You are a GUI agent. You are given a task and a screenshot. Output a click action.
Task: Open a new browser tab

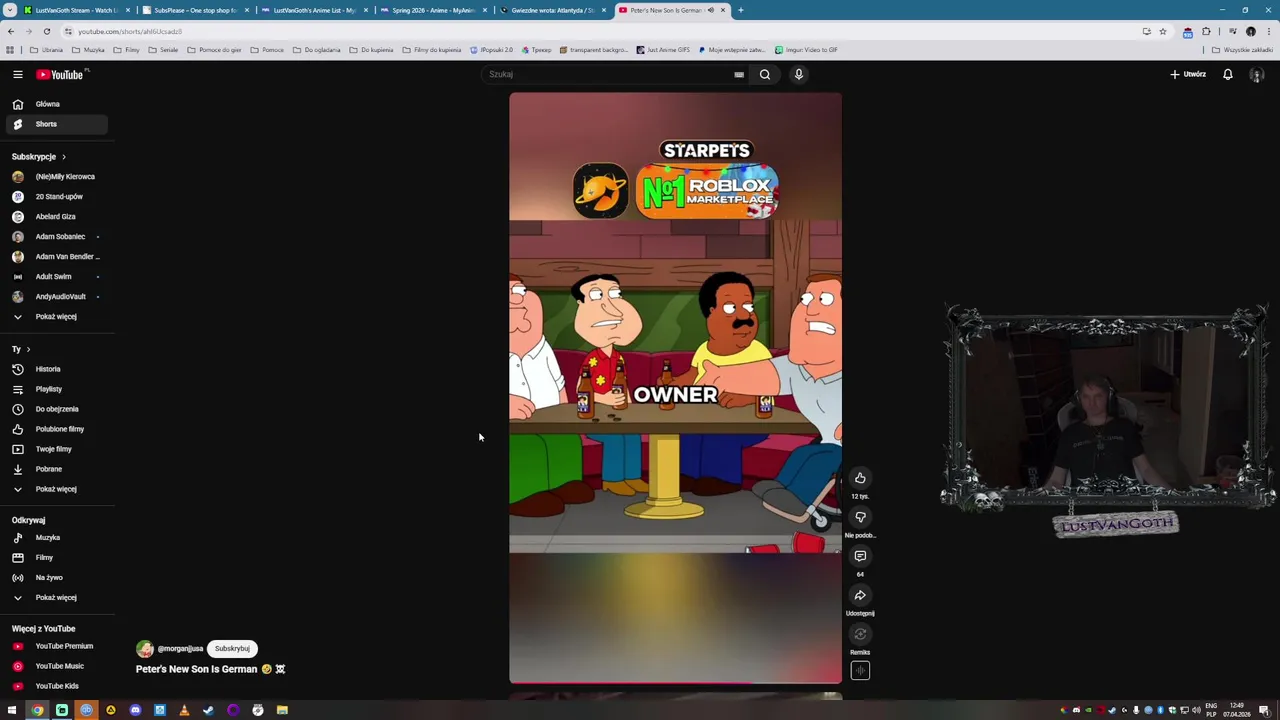(x=741, y=10)
